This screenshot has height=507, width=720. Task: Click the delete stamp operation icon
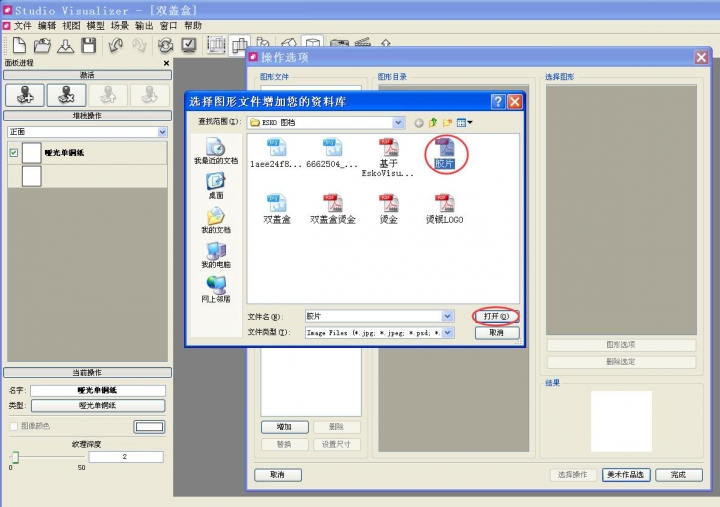pos(65,94)
